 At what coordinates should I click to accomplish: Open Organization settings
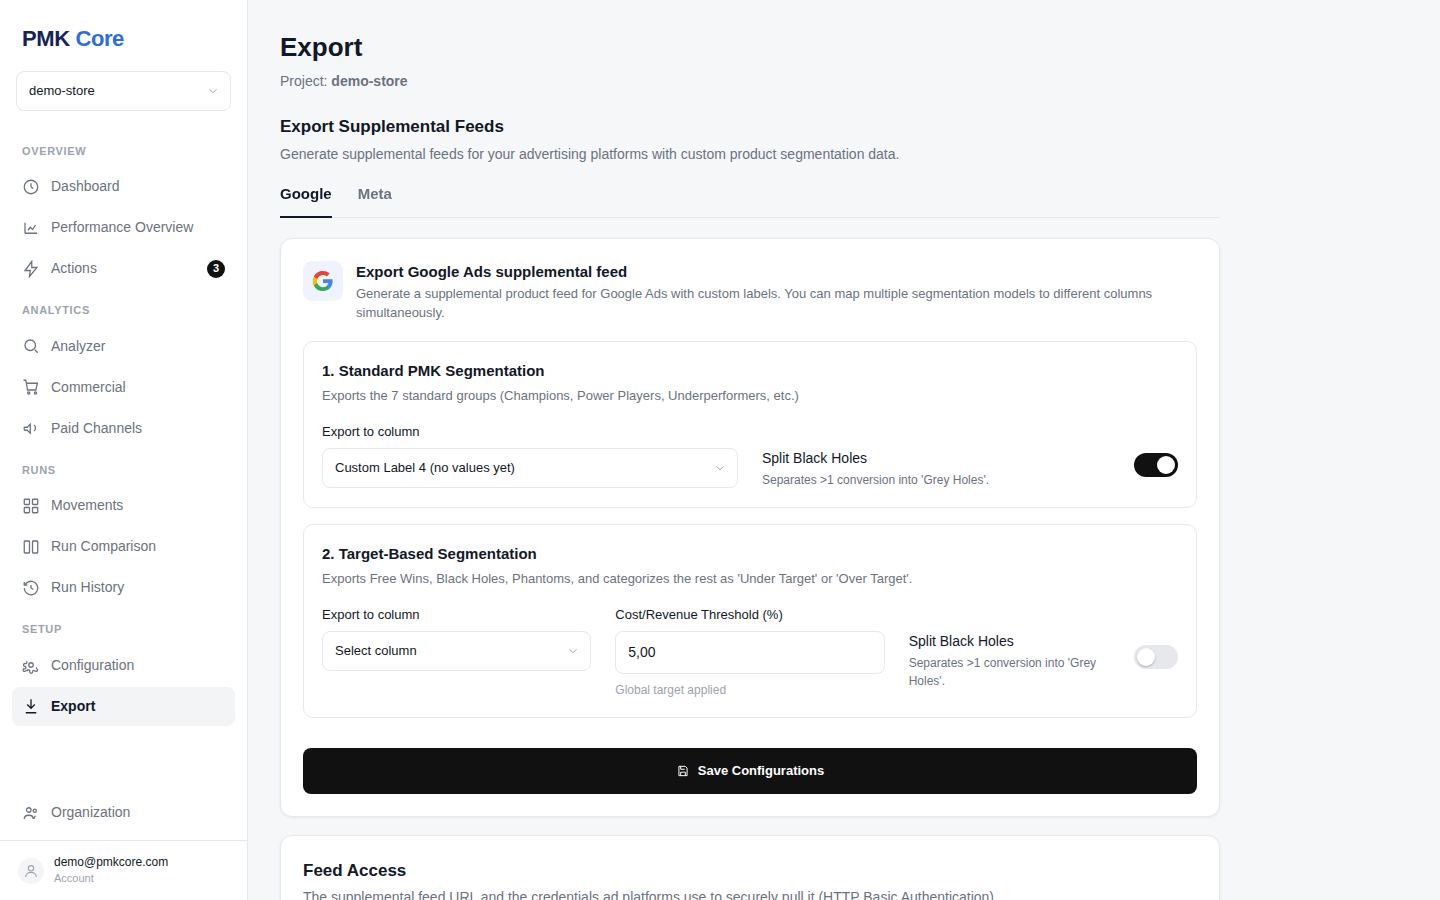[123, 813]
